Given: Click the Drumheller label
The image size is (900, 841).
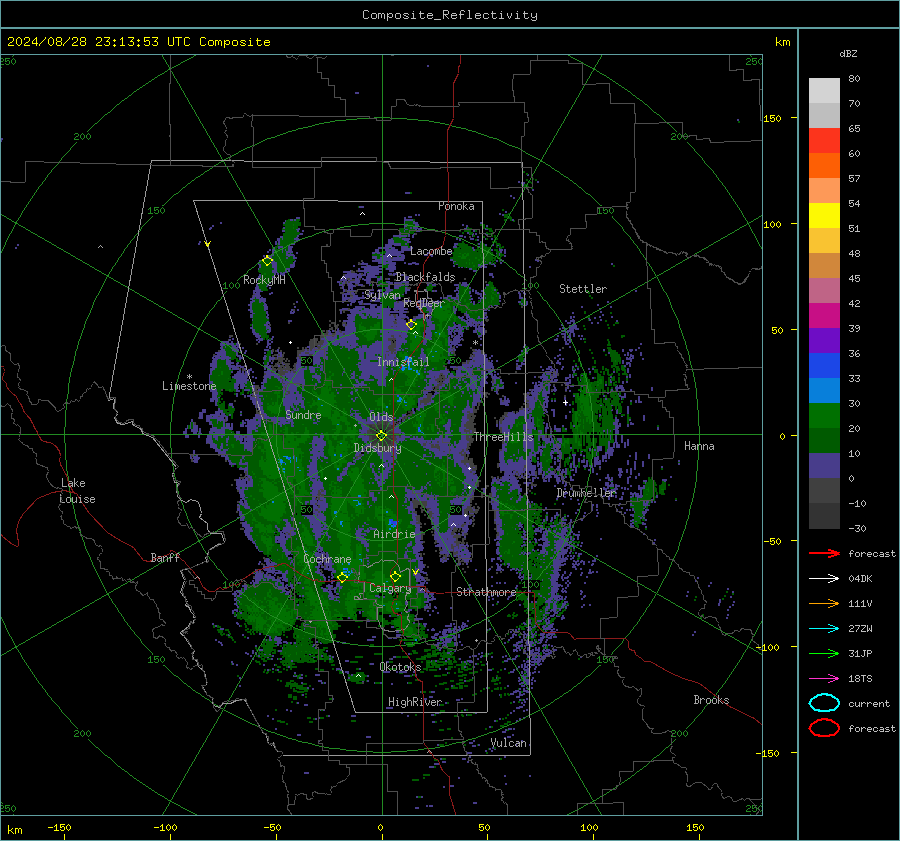Looking at the screenshot, I should [x=586, y=493].
